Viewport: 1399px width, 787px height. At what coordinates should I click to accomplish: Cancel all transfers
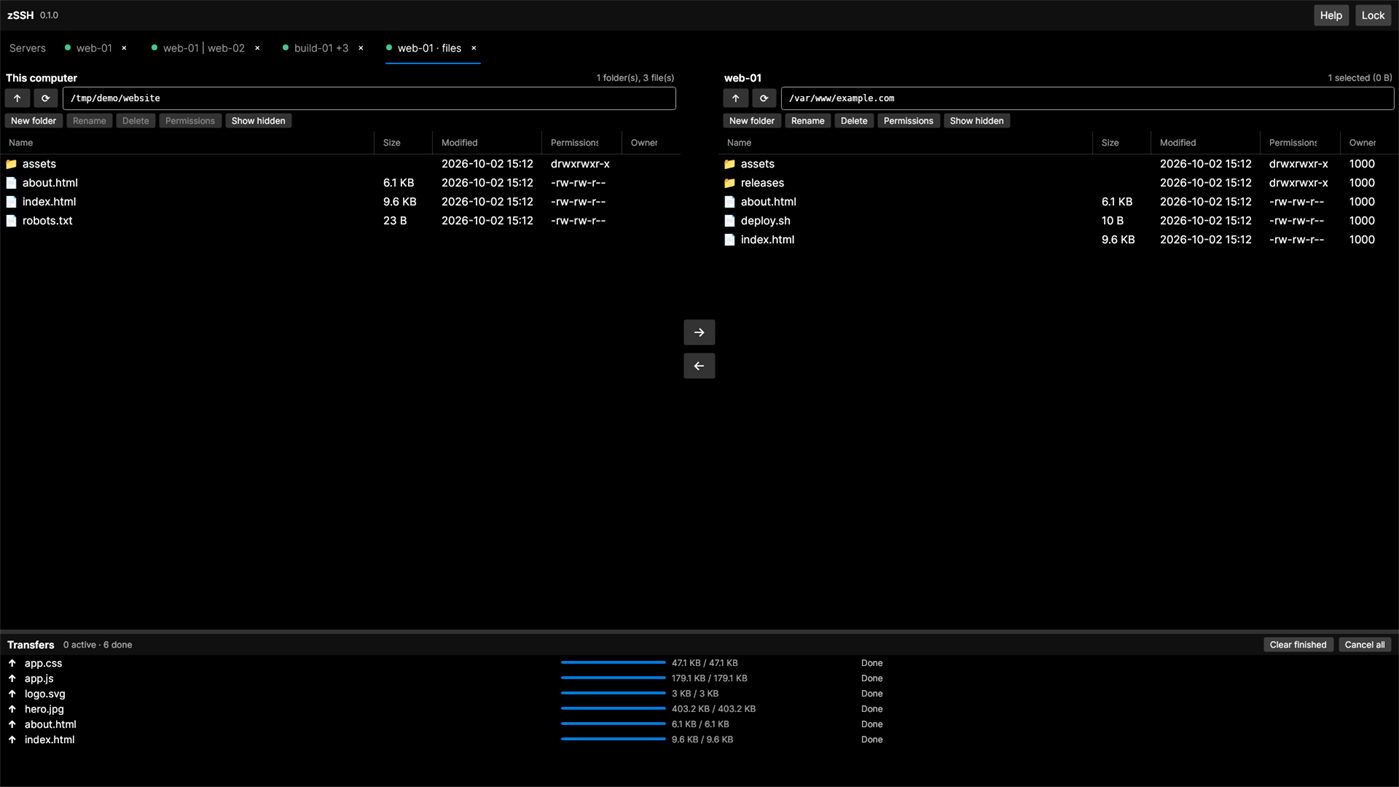click(x=1365, y=645)
